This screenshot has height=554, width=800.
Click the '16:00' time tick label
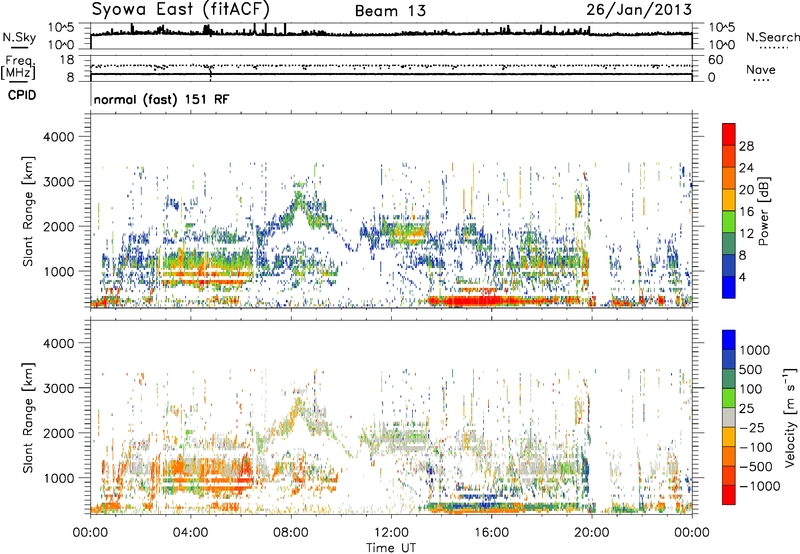click(x=491, y=533)
